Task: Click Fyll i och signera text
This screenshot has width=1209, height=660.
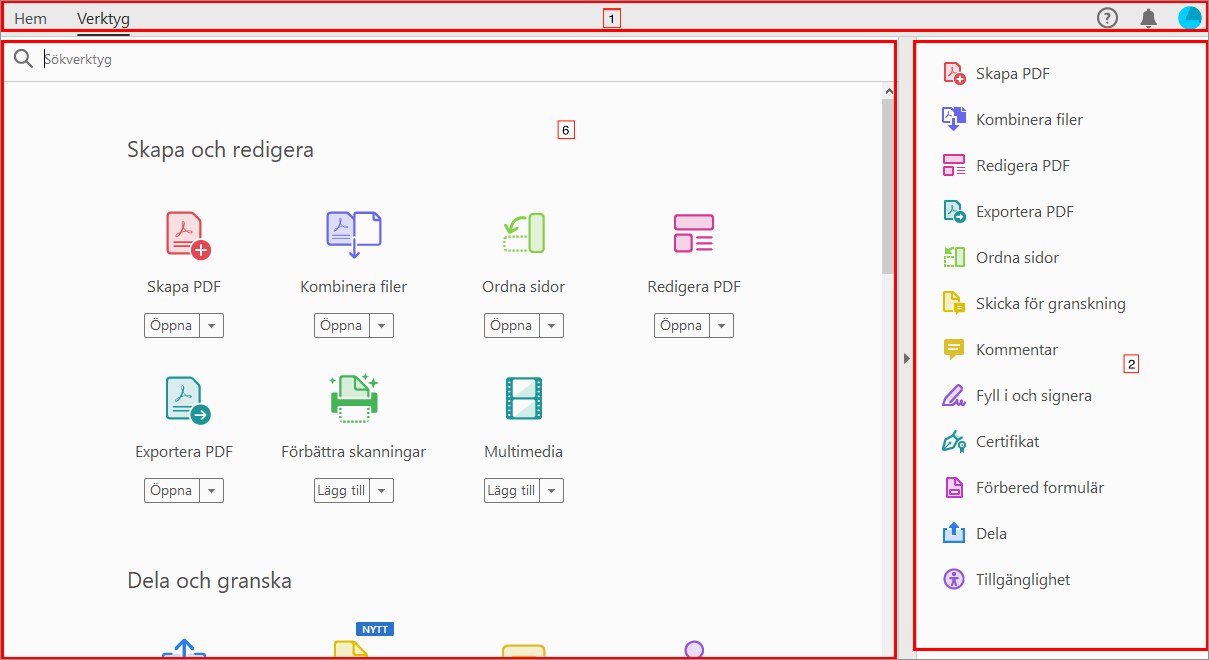Action: point(1034,396)
